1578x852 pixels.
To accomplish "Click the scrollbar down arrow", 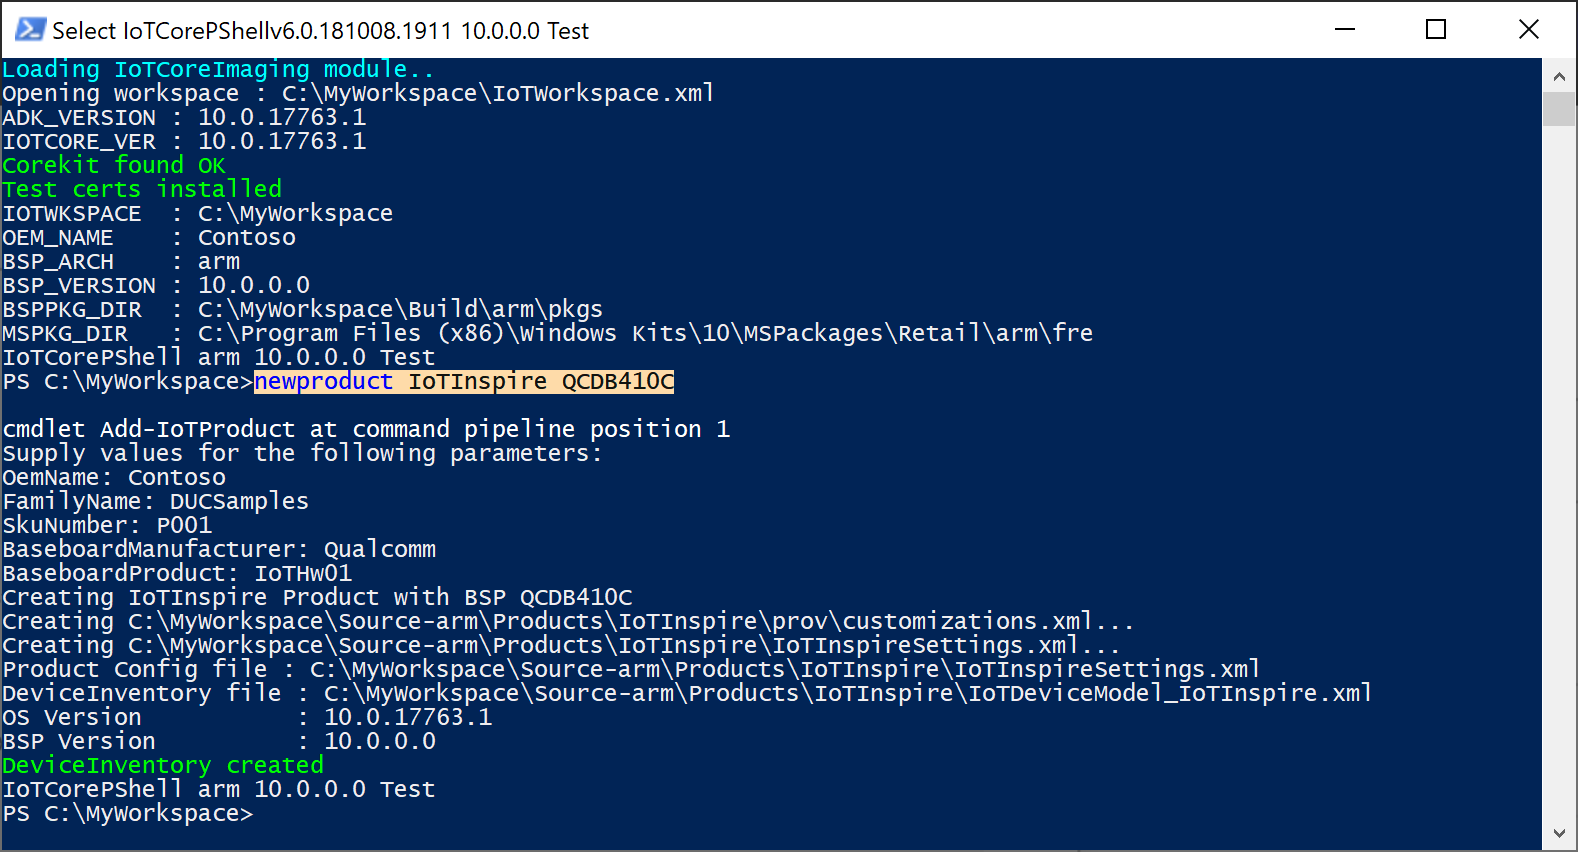I will [1559, 831].
